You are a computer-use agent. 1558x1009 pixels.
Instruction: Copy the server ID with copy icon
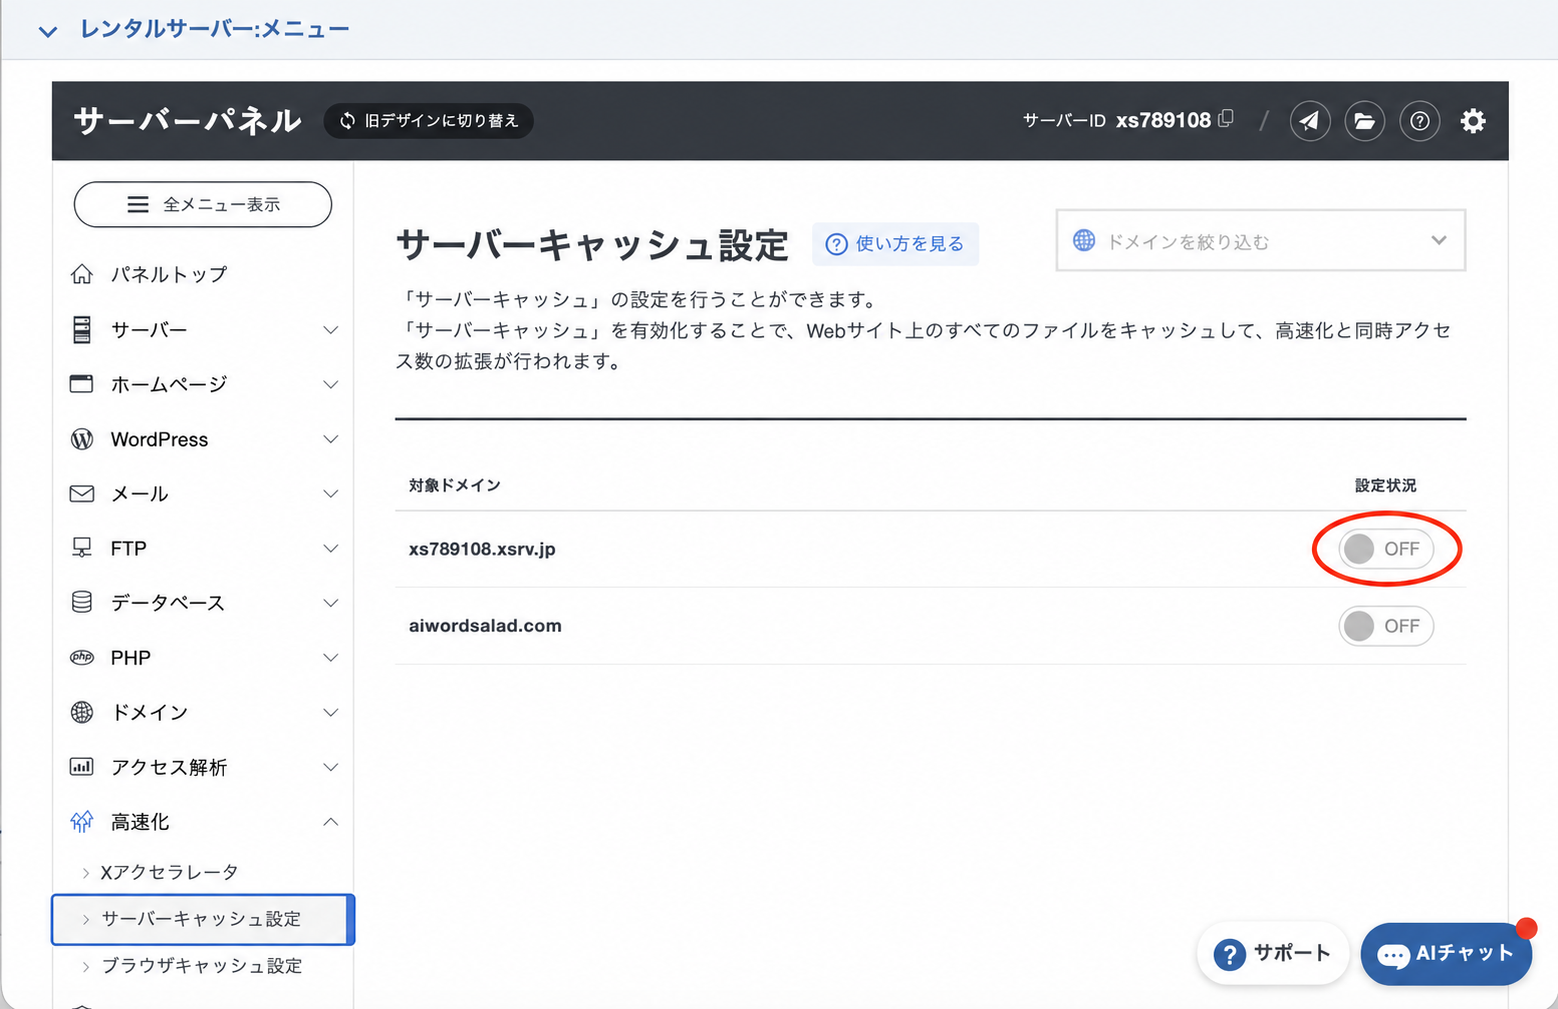point(1226,119)
